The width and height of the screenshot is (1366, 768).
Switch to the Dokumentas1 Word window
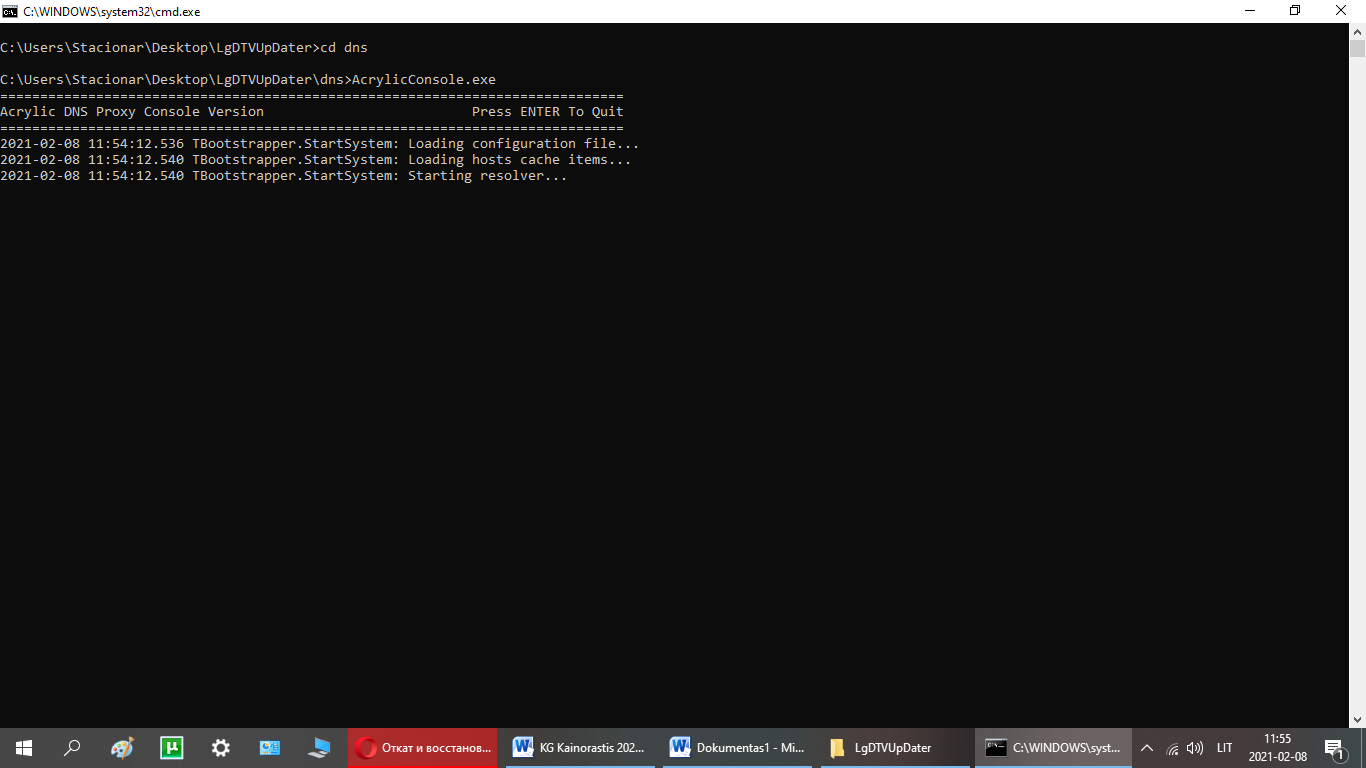pos(737,747)
